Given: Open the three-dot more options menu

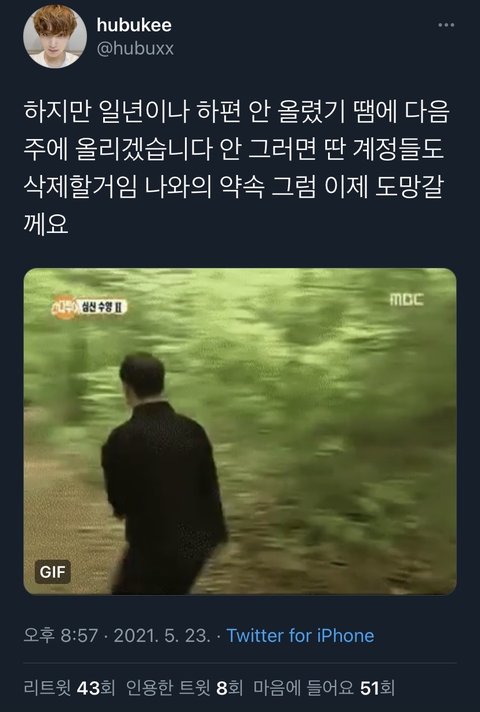Looking at the screenshot, I should click(x=446, y=25).
